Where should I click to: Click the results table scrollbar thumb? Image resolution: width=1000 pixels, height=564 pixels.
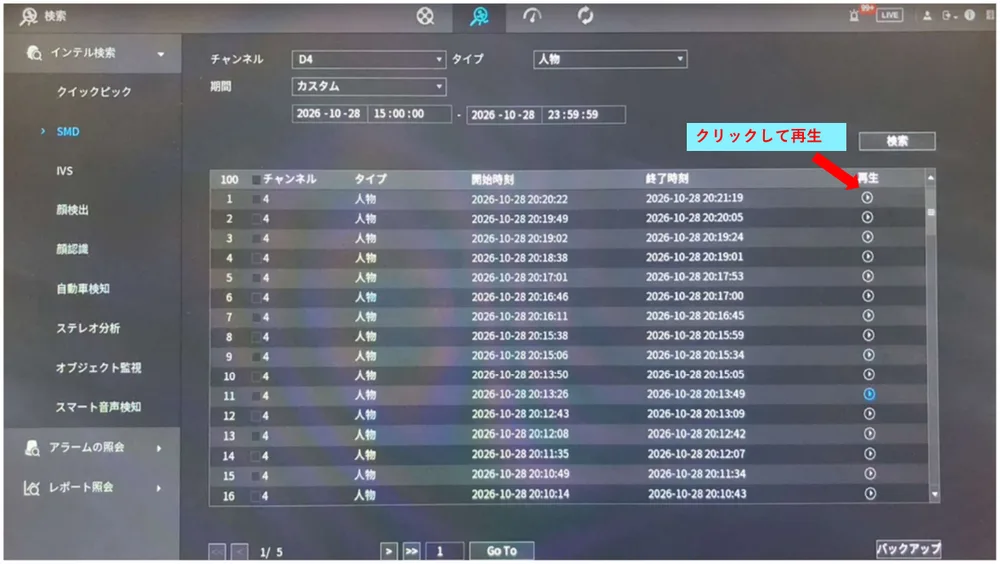[931, 212]
